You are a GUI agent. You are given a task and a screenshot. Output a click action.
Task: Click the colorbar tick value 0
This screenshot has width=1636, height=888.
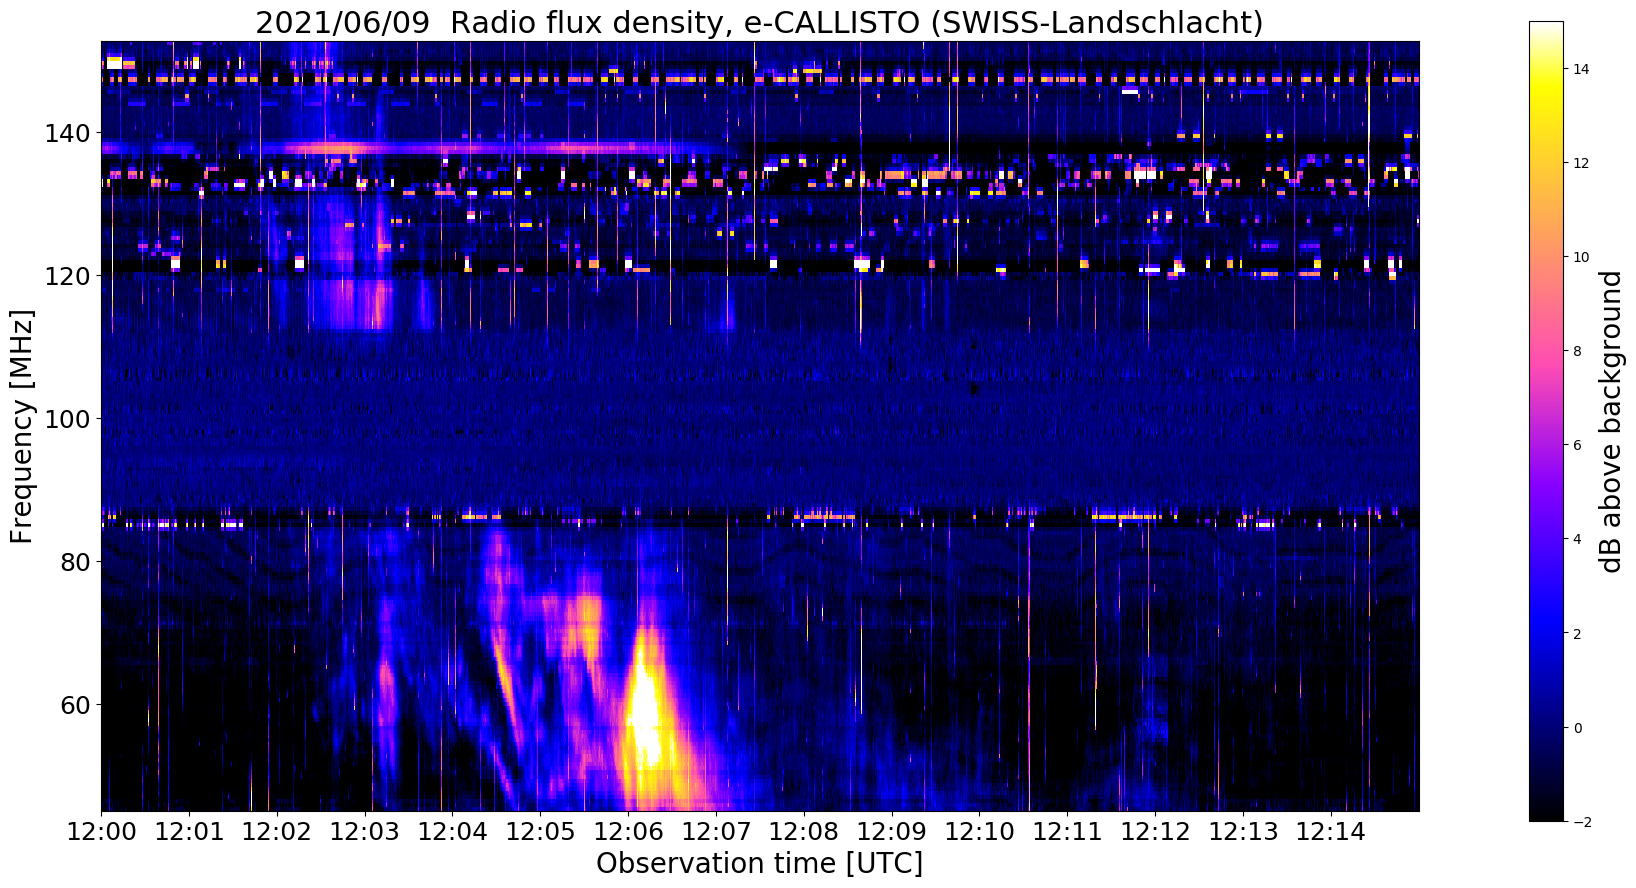click(x=1578, y=727)
